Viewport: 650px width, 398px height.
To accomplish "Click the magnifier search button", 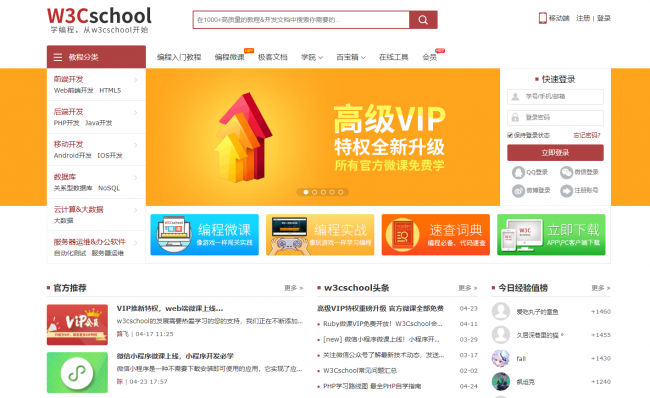I will [x=423, y=19].
